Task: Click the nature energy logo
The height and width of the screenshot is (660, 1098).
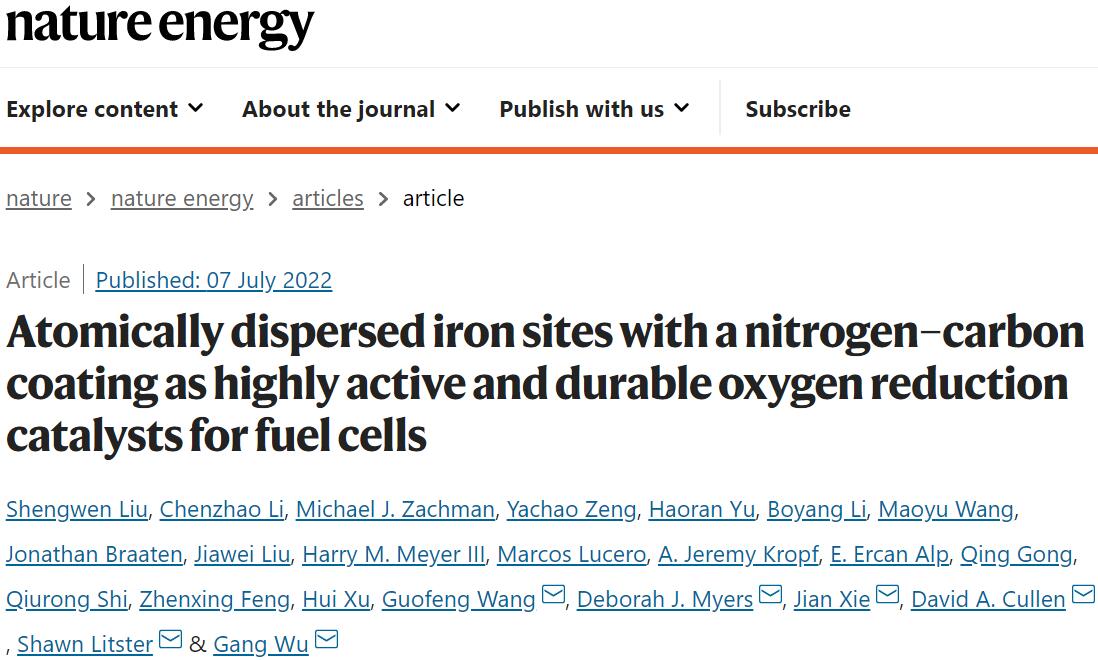Action: click(x=160, y=25)
